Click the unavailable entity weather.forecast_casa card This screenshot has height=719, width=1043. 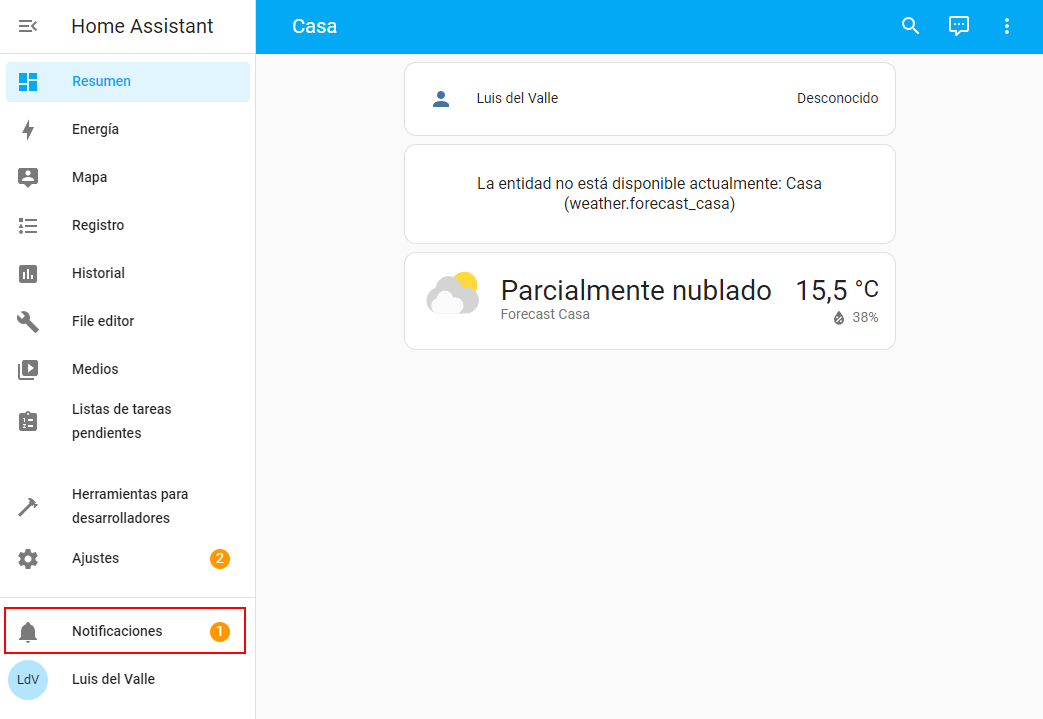coord(650,194)
